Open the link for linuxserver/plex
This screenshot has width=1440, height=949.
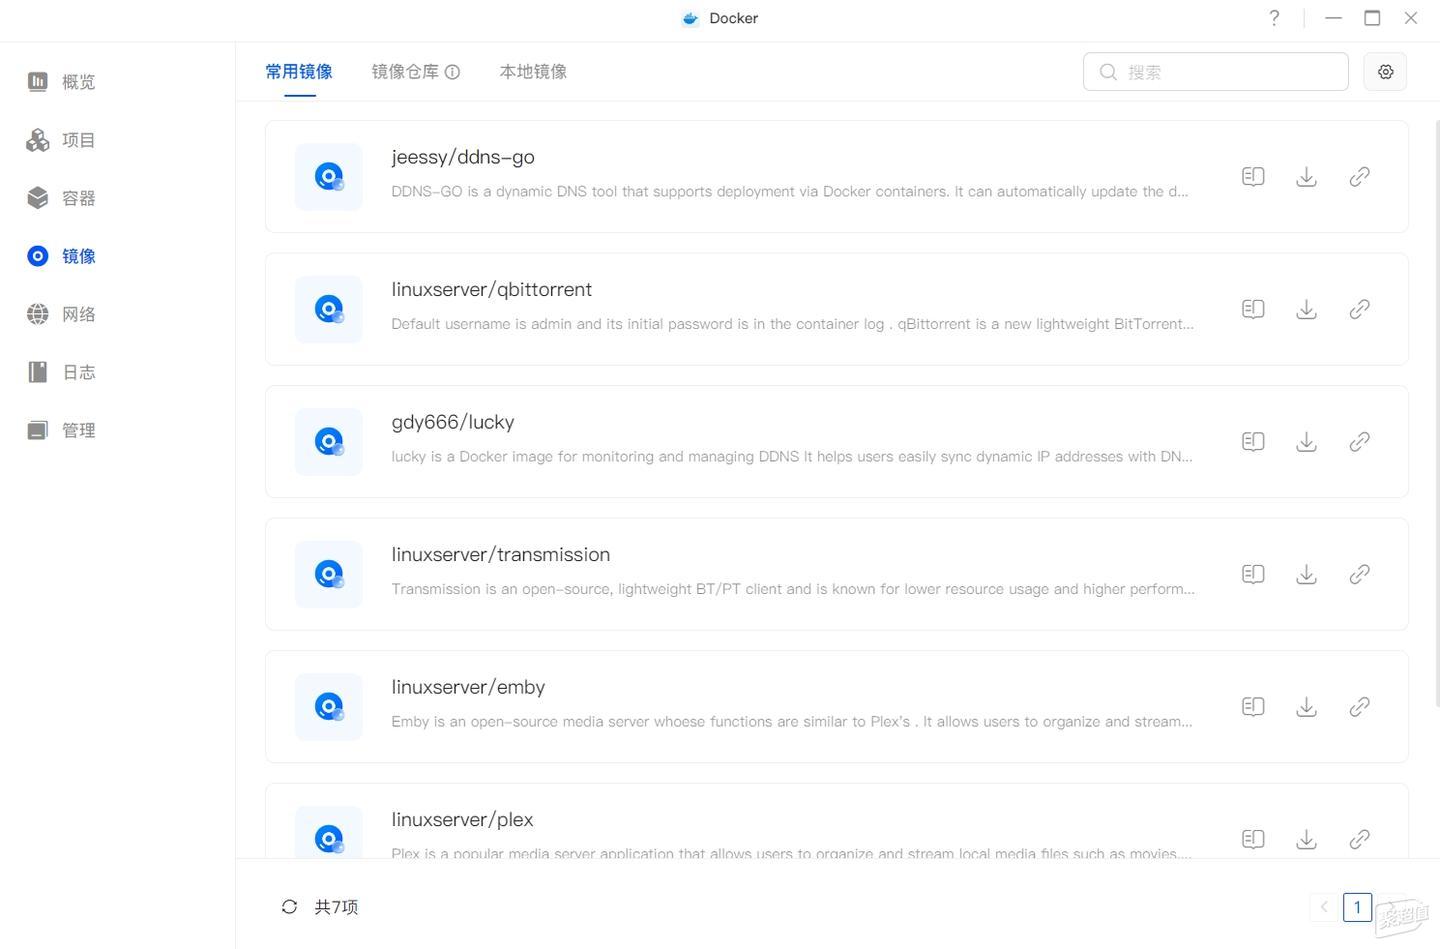point(1359,839)
